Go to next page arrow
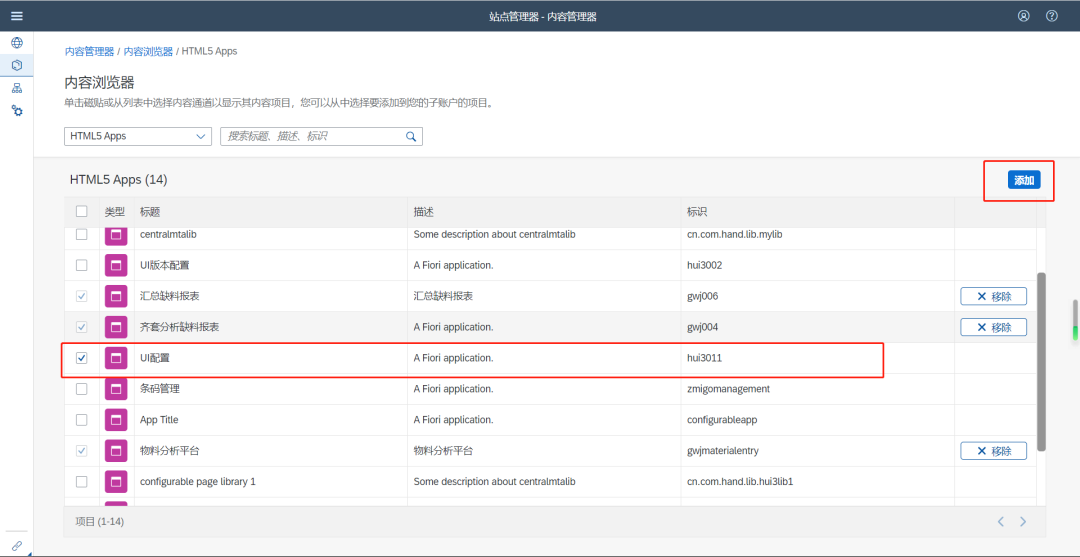 tap(1024, 522)
